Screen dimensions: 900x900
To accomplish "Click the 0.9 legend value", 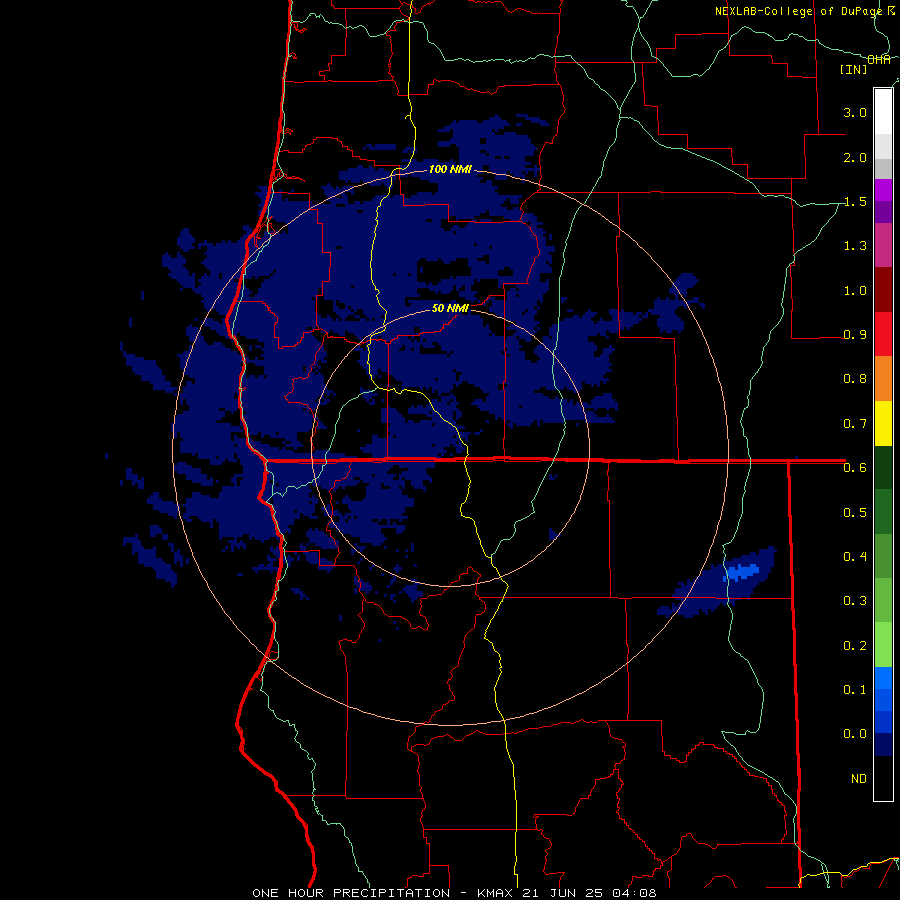I will (x=855, y=335).
